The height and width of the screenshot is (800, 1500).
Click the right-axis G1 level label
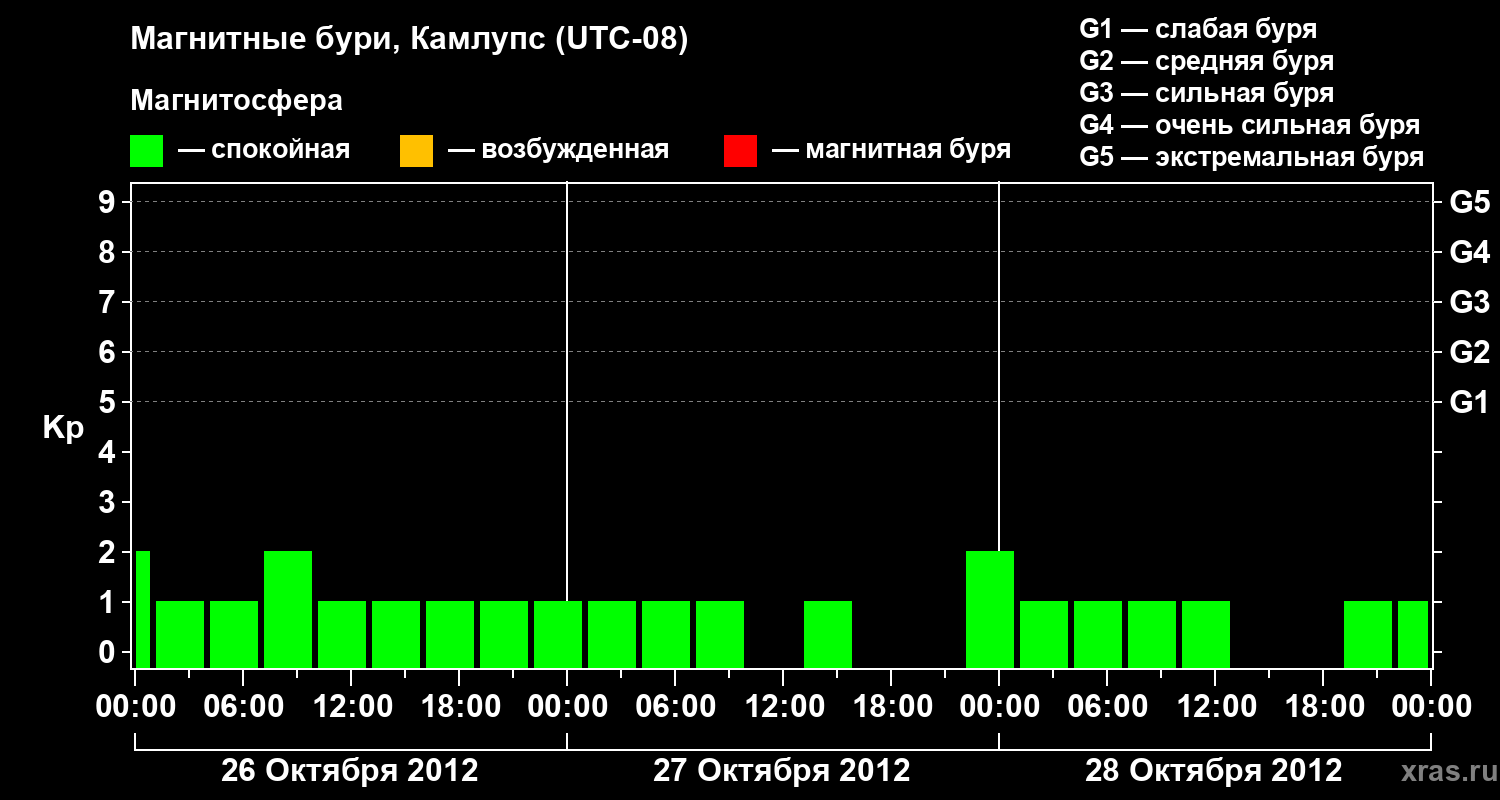pos(1469,402)
